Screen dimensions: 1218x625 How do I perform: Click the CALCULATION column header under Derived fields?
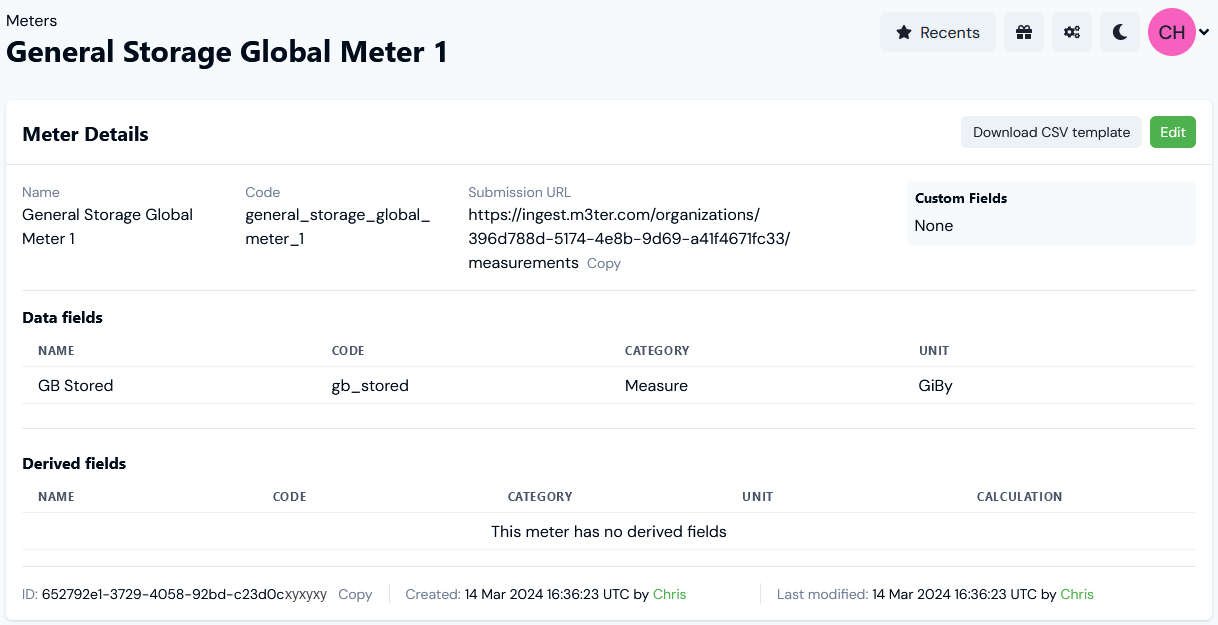tap(1019, 496)
